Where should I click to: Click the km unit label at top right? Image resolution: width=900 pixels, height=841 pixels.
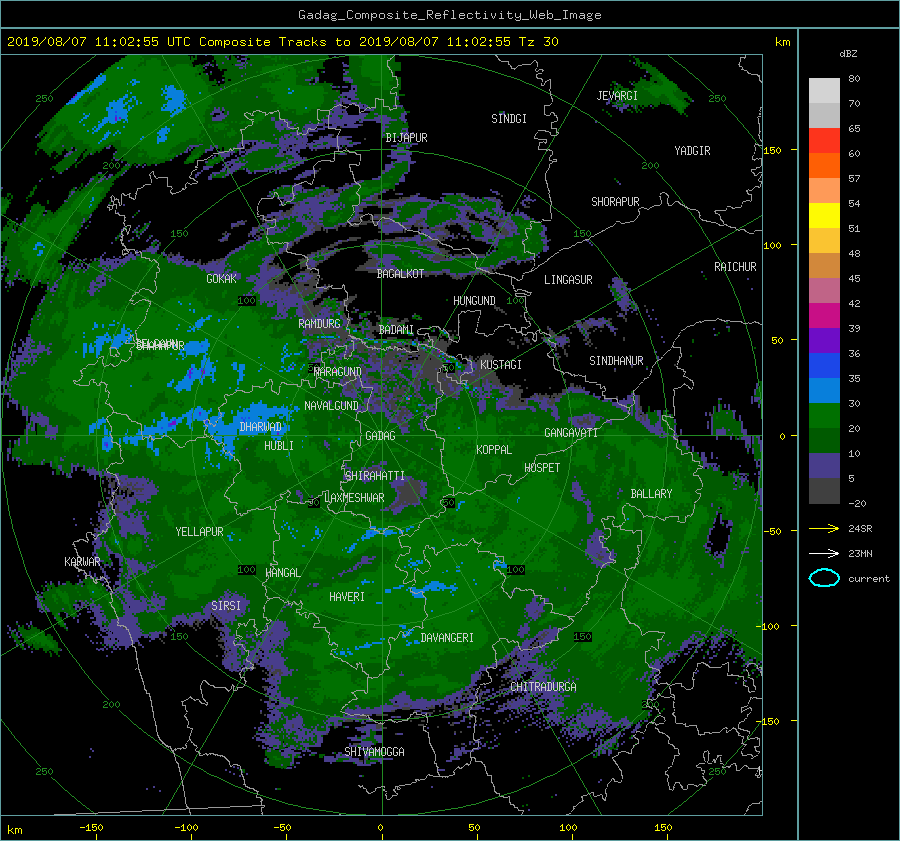[782, 42]
